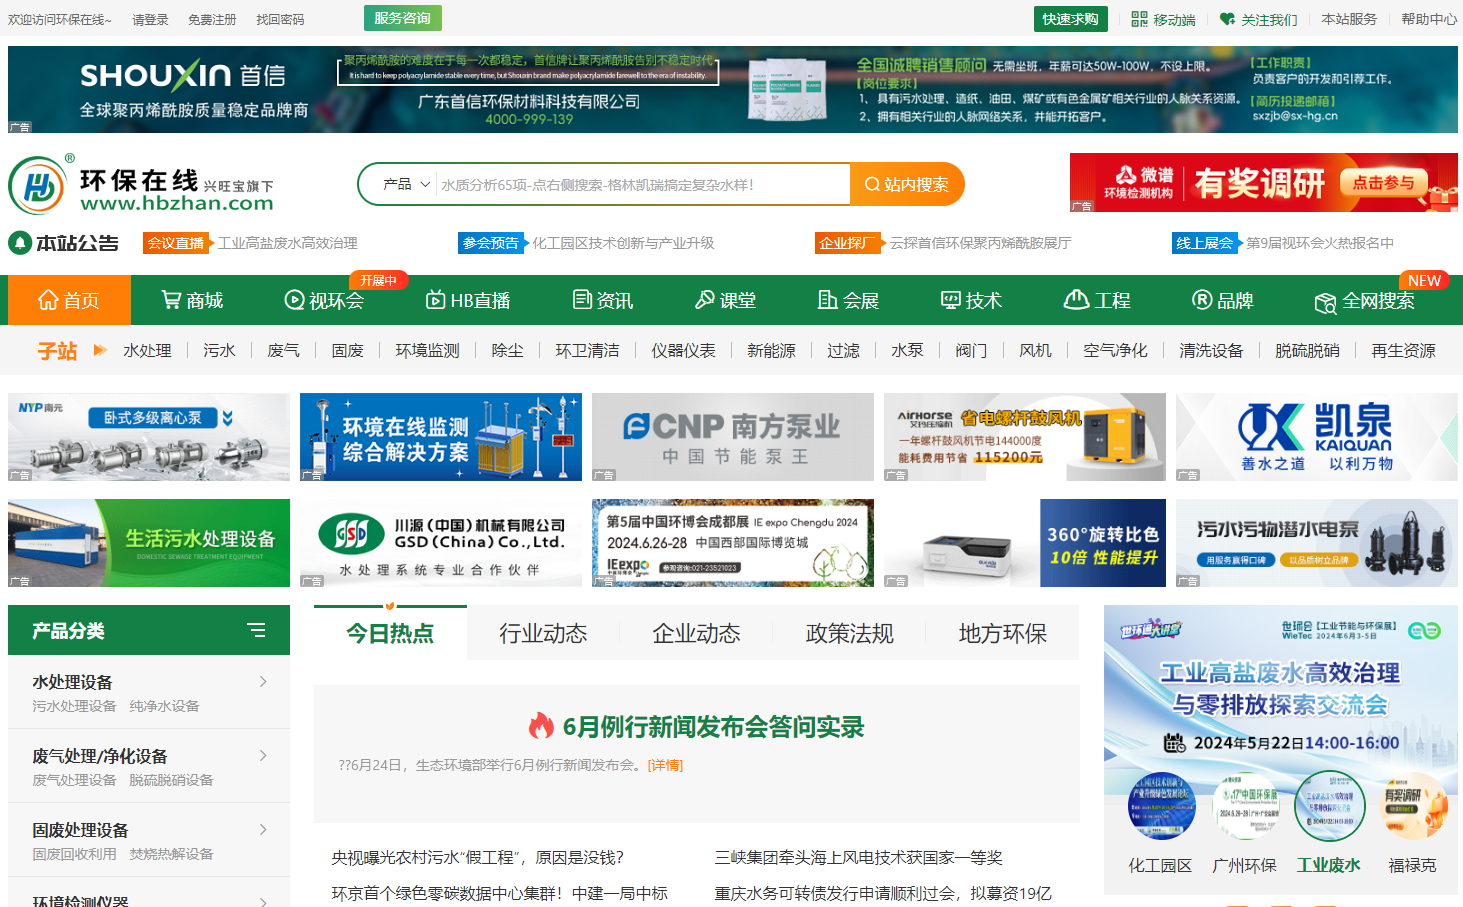The height and width of the screenshot is (907, 1463).
Task: Click the flame icon beside 6月例行新闻 headline
Action: point(541,726)
